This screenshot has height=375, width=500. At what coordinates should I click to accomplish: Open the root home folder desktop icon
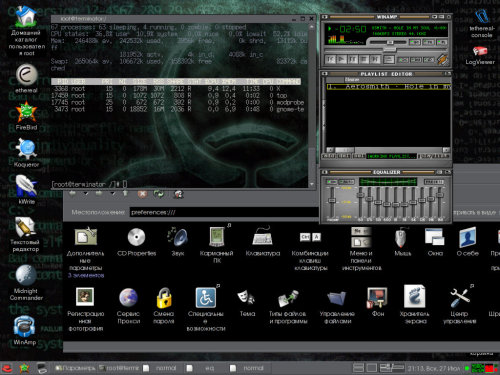coord(26,31)
